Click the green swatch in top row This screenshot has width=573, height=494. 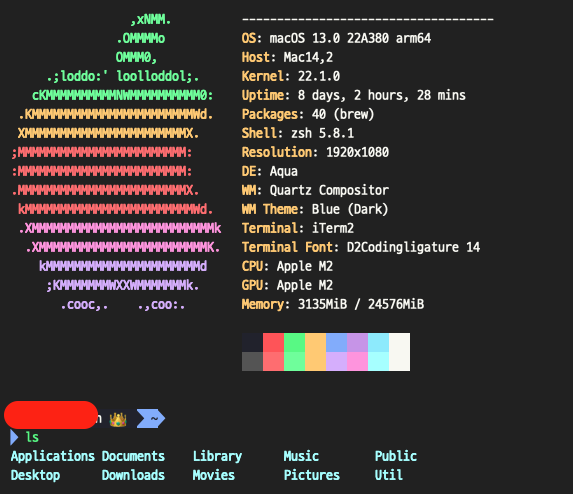click(x=295, y=342)
